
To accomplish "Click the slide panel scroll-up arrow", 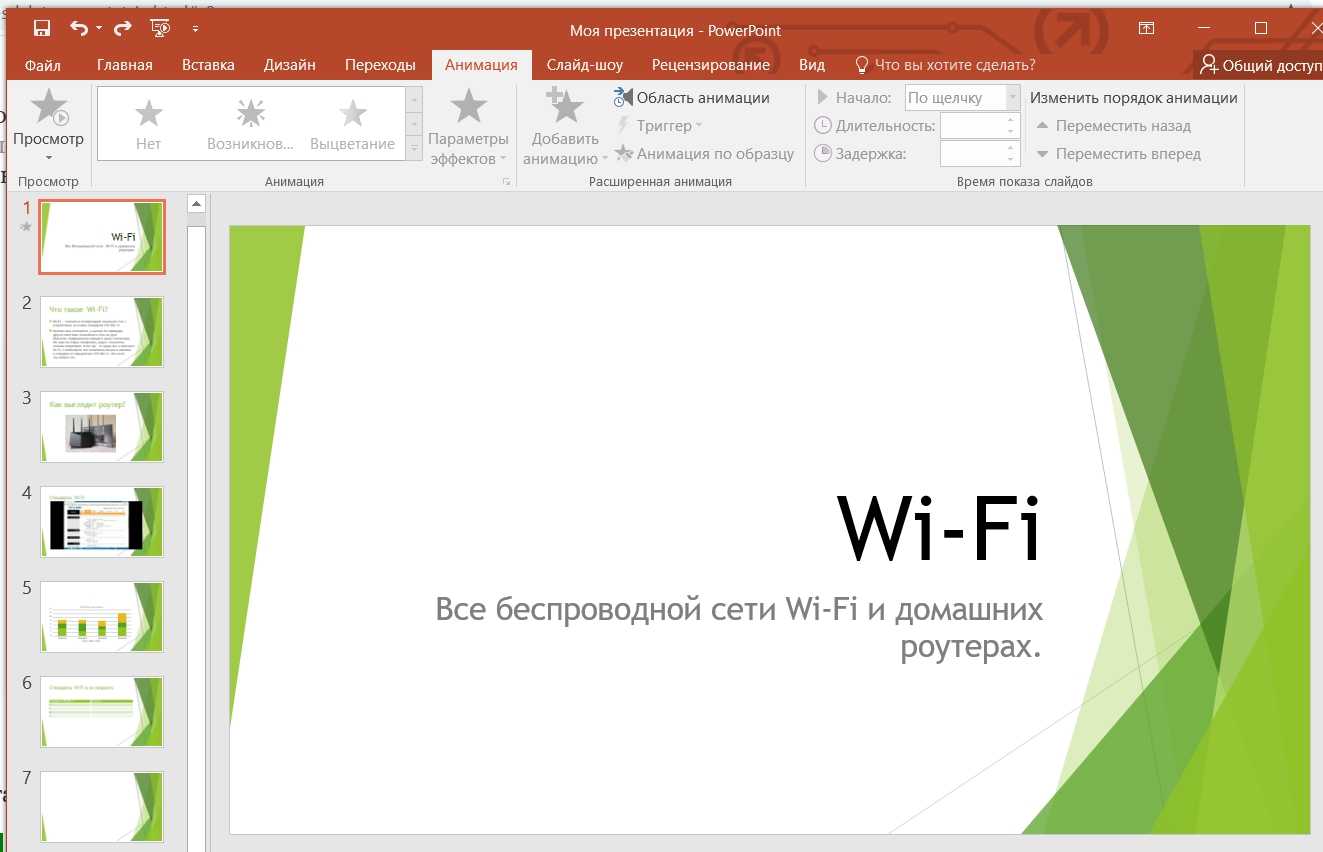I will coord(196,204).
